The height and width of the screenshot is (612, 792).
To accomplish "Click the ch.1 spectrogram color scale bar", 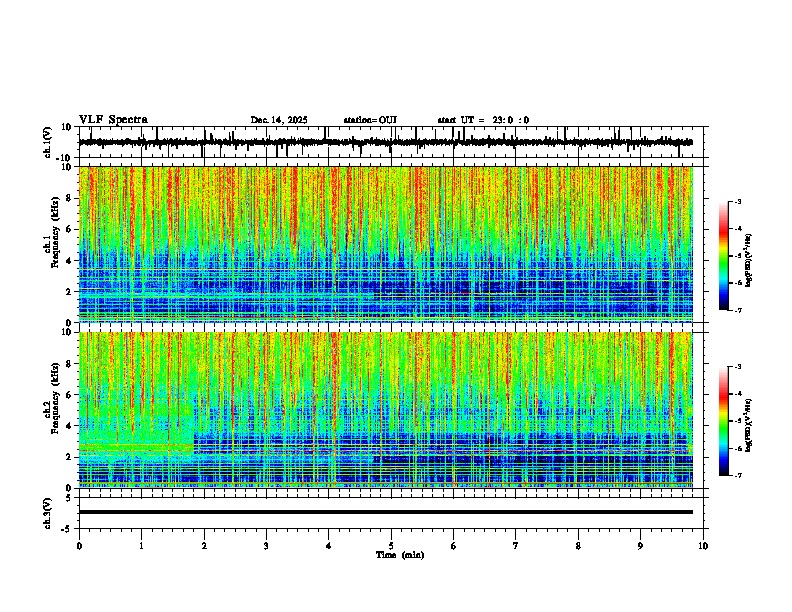I will point(723,255).
